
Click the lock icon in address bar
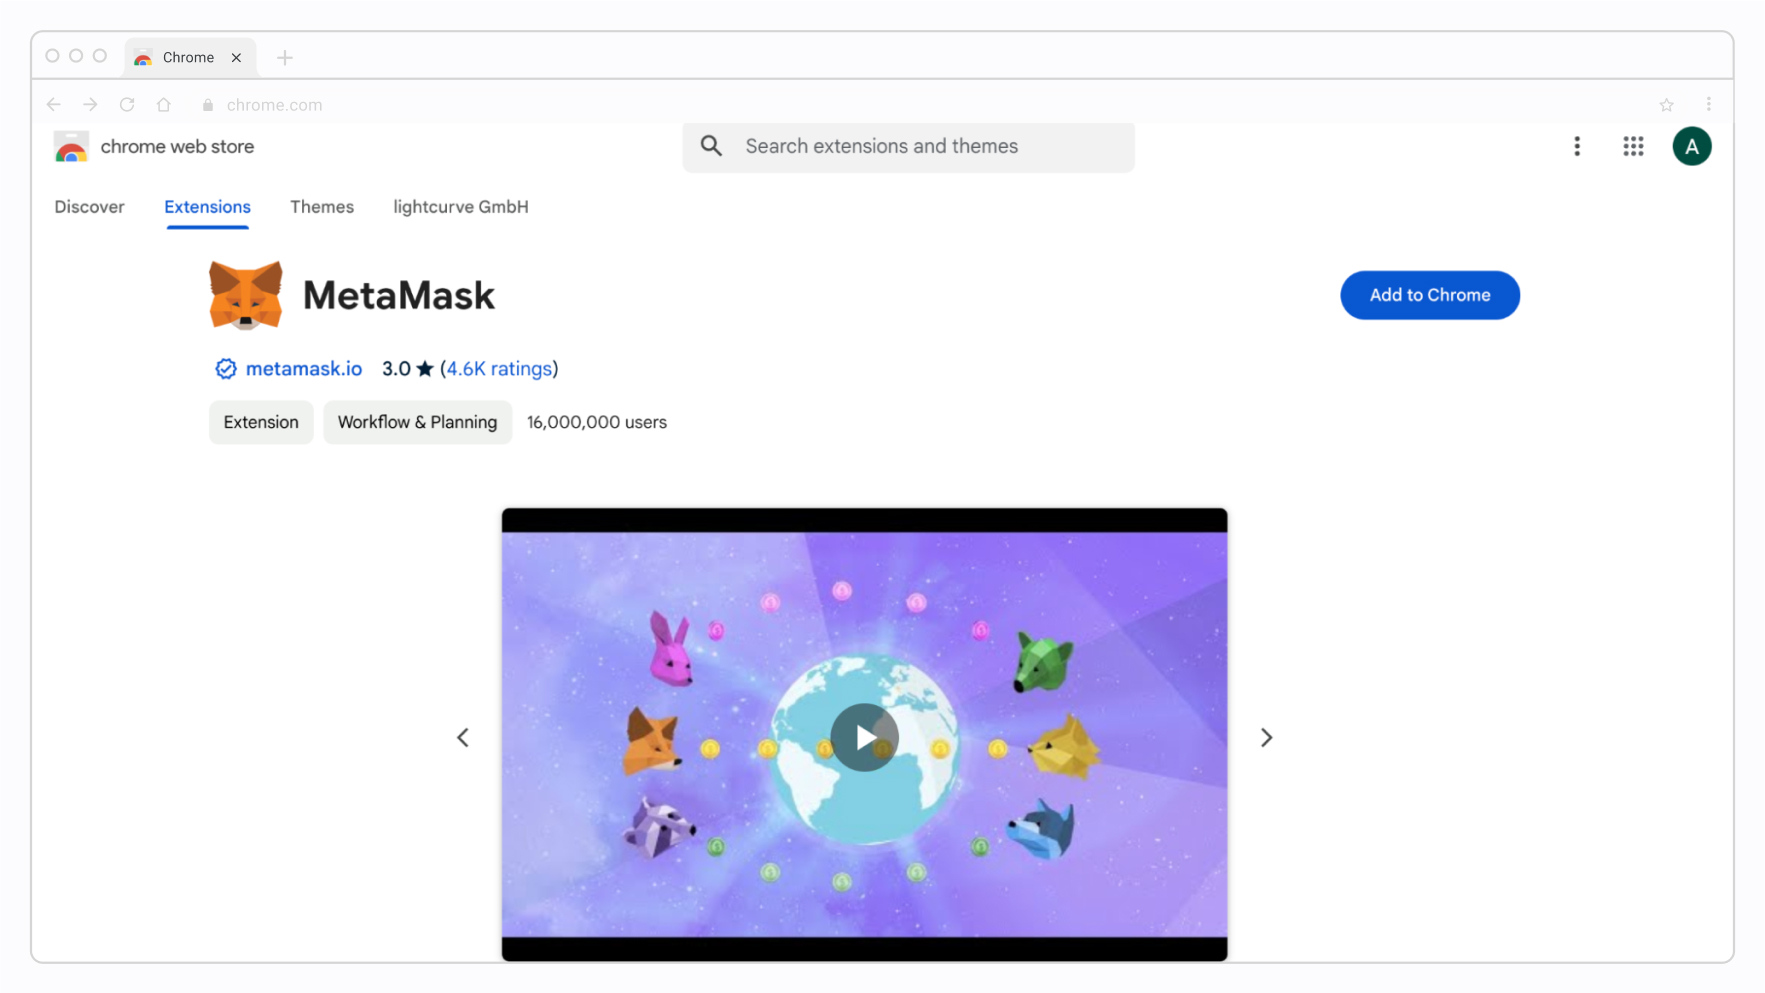click(208, 105)
